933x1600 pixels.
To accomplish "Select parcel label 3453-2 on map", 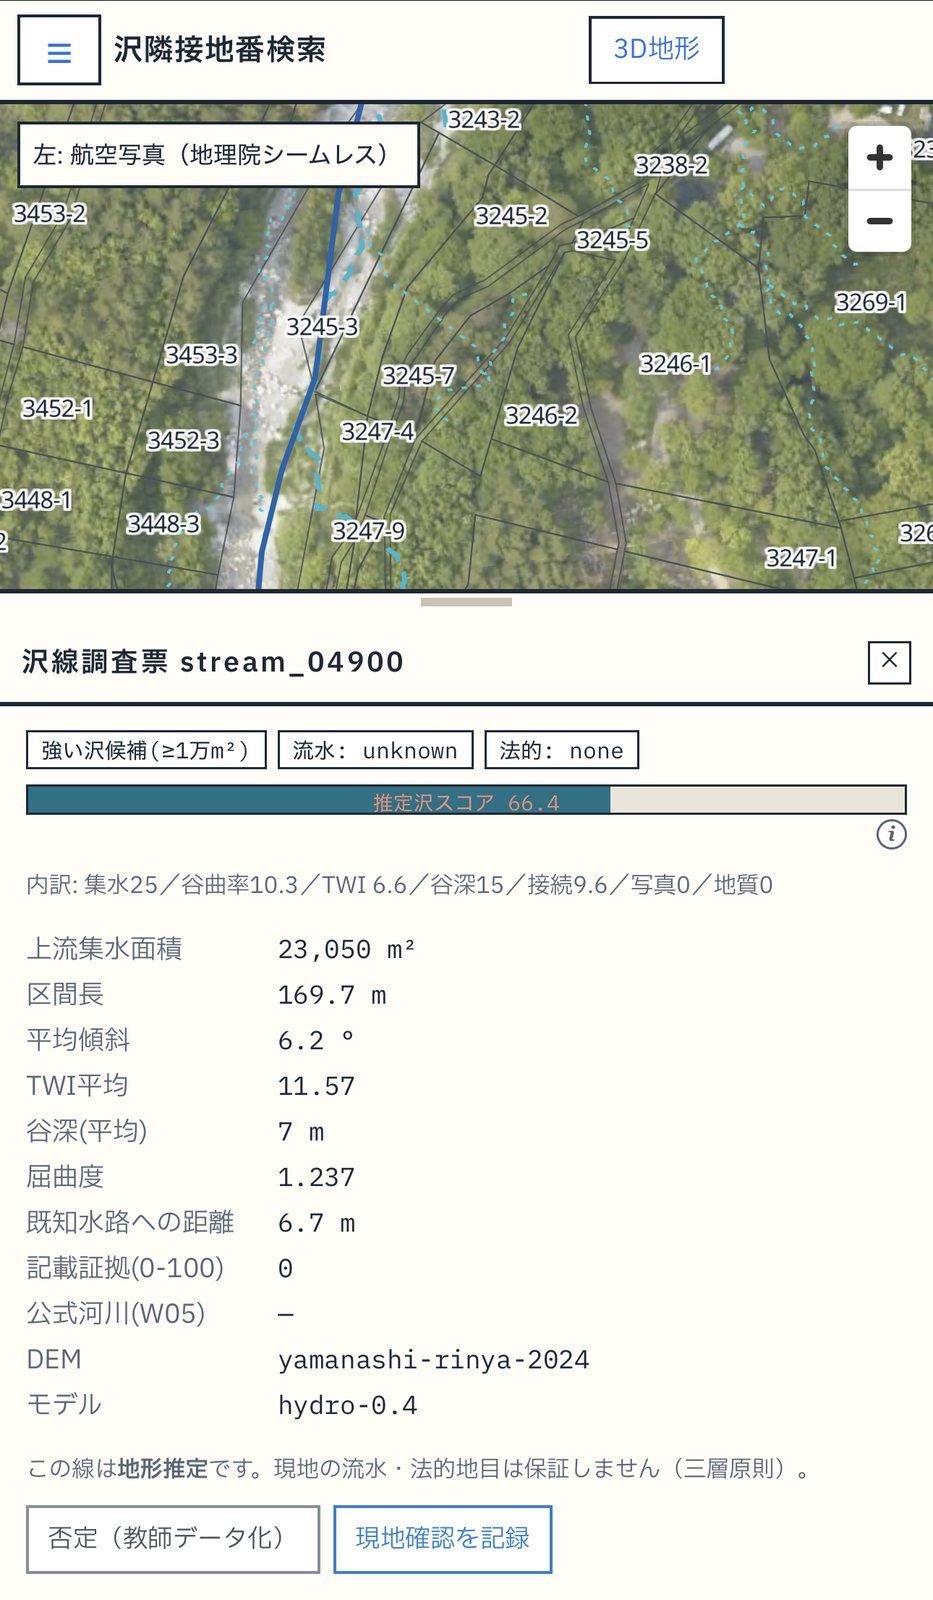I will coord(49,214).
